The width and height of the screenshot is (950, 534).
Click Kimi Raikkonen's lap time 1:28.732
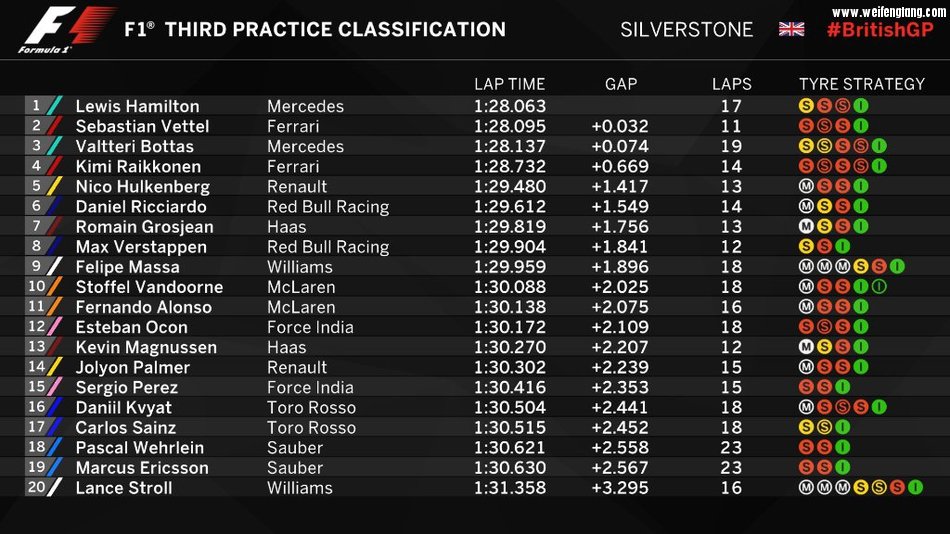click(x=510, y=166)
